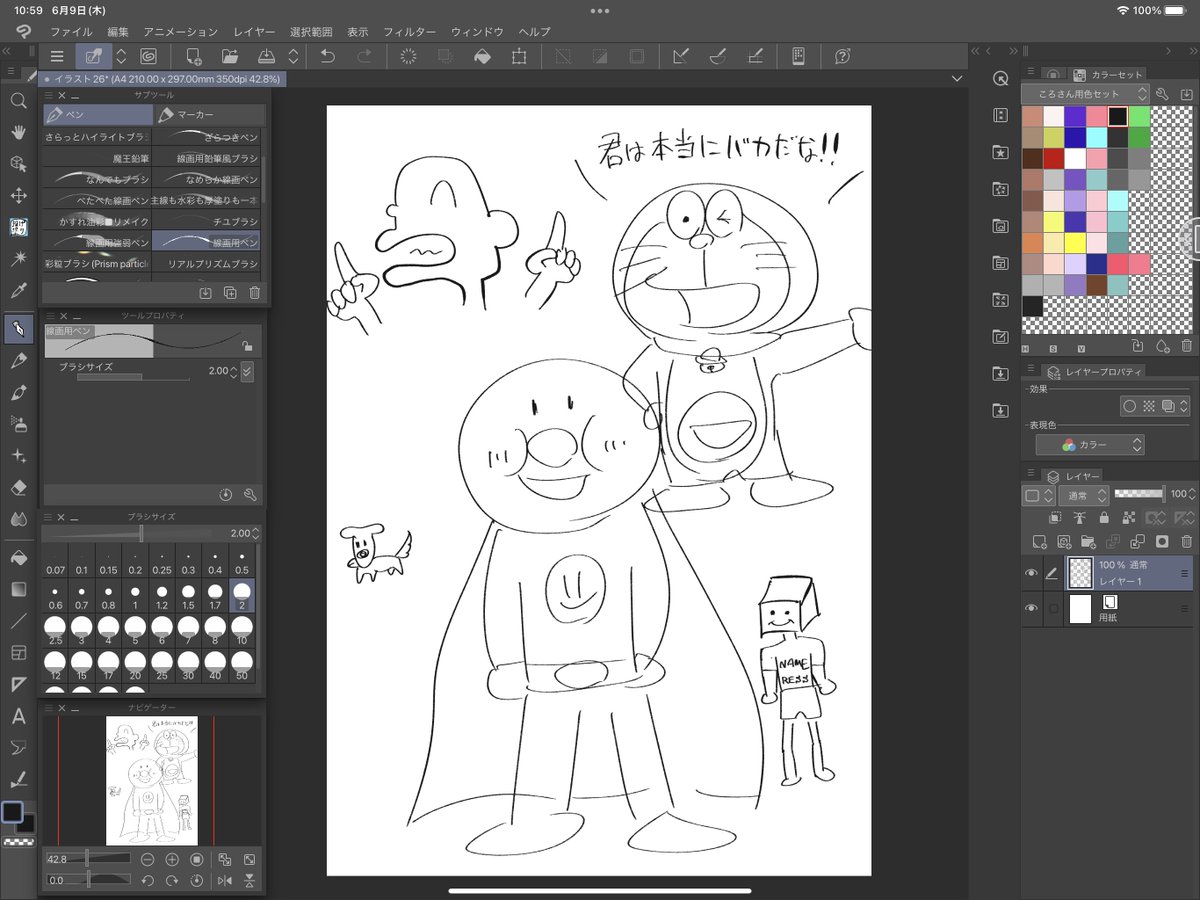Screen dimensions: 1200x900
Task: Expand the canvas tab chevron dropdown
Action: [957, 78]
